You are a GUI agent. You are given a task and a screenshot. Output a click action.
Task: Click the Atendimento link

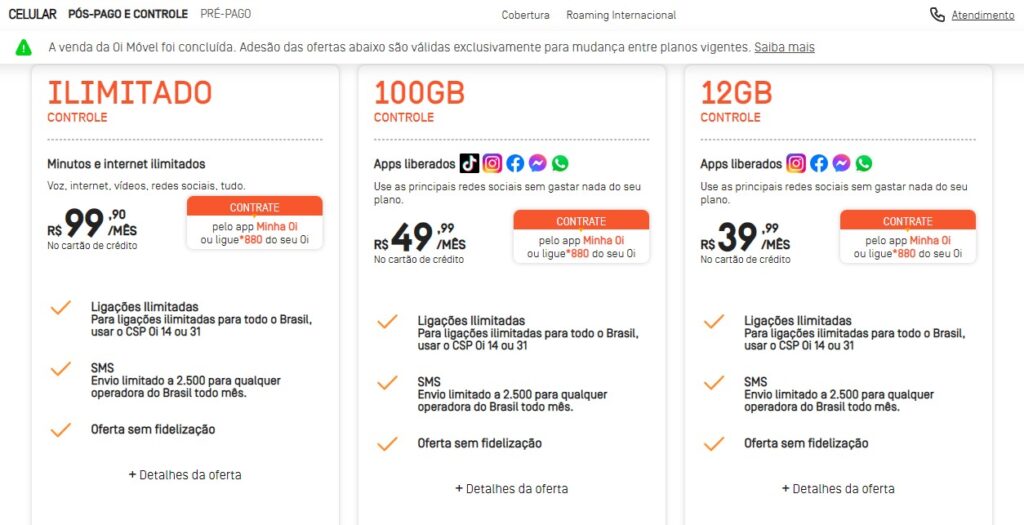983,15
